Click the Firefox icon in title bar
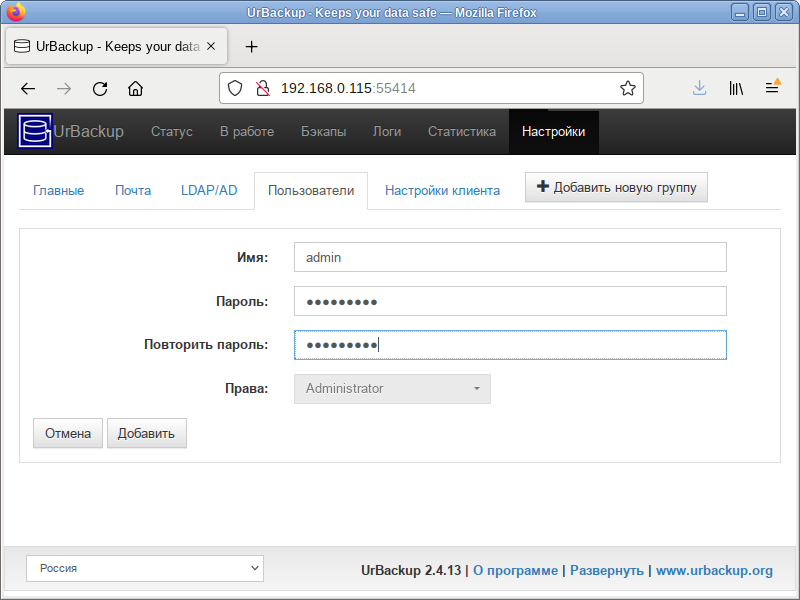 tap(16, 12)
